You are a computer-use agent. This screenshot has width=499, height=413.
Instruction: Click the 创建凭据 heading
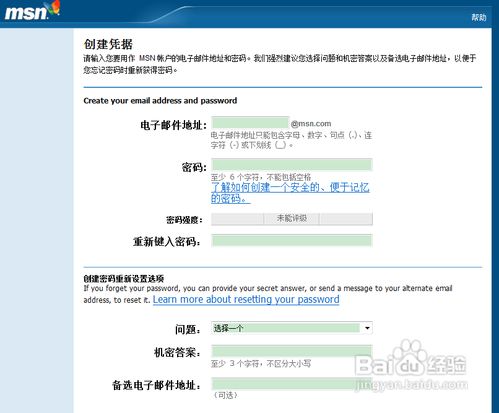(108, 44)
